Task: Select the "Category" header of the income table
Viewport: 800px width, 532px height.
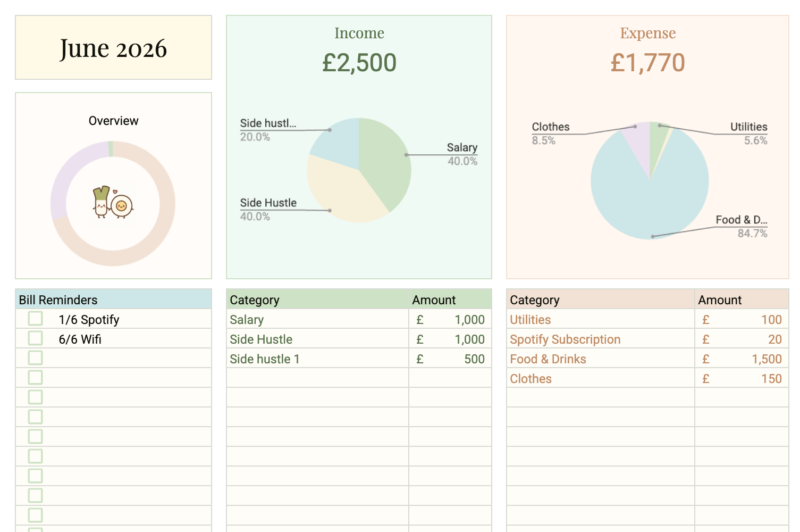Action: click(255, 300)
